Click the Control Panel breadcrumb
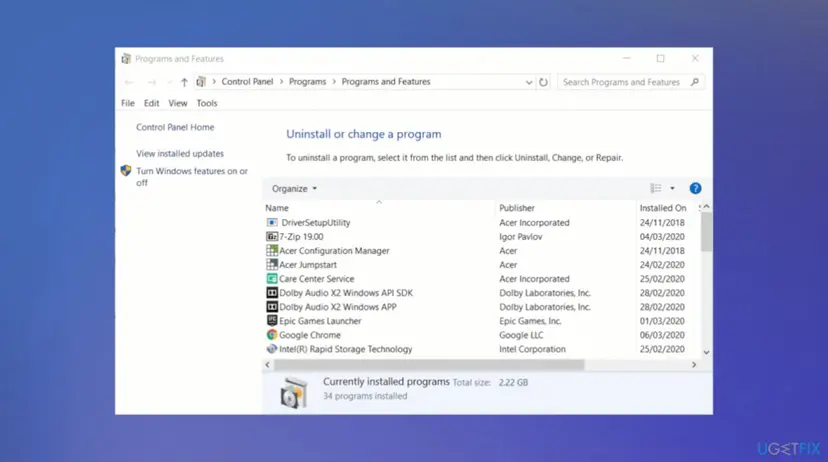This screenshot has height=462, width=828. tap(247, 82)
